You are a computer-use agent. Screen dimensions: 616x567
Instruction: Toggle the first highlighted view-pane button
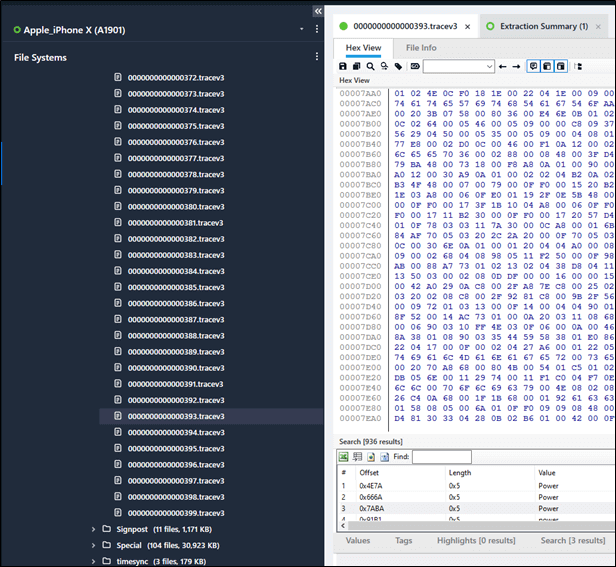tap(532, 66)
